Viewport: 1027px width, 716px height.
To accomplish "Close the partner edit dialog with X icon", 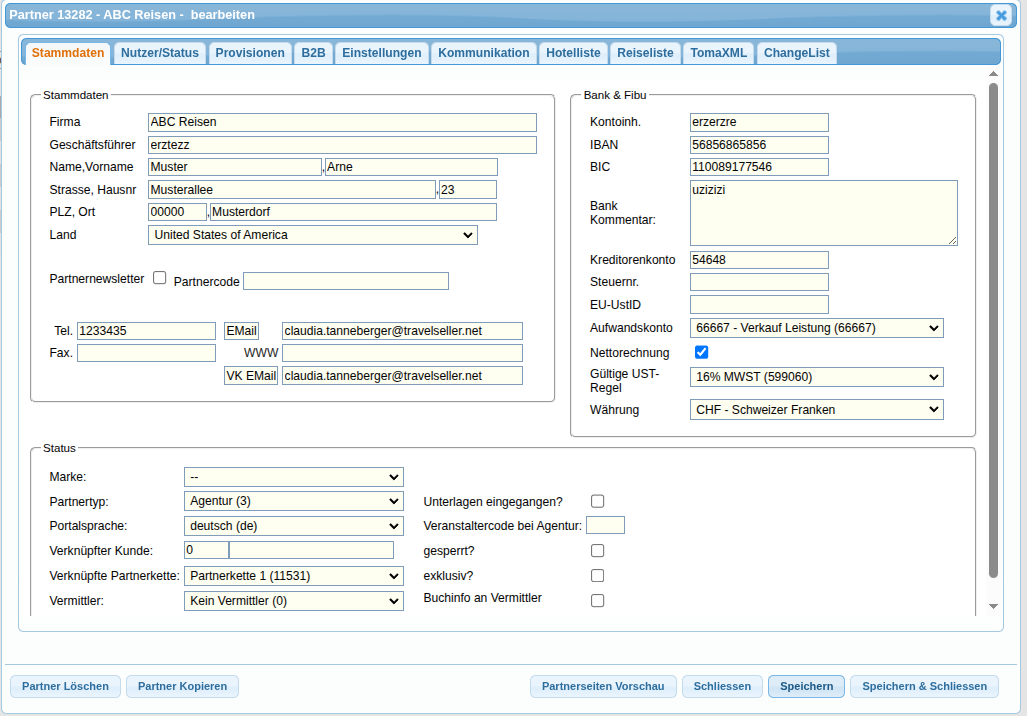I will (1001, 15).
